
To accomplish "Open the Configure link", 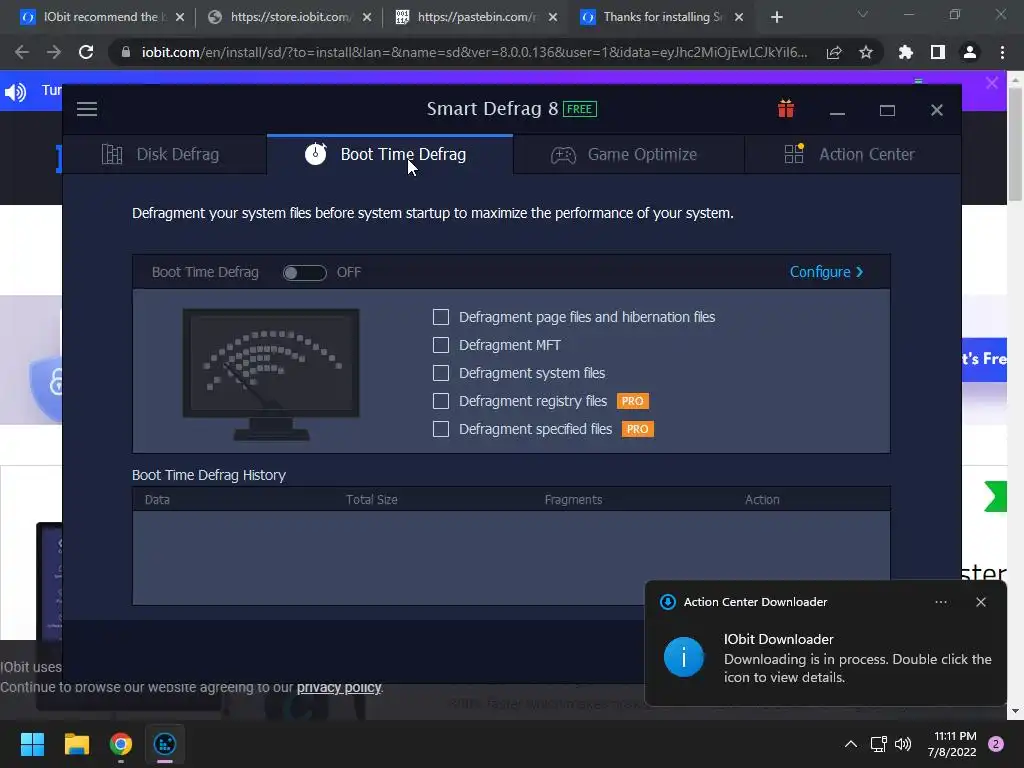I will (826, 272).
